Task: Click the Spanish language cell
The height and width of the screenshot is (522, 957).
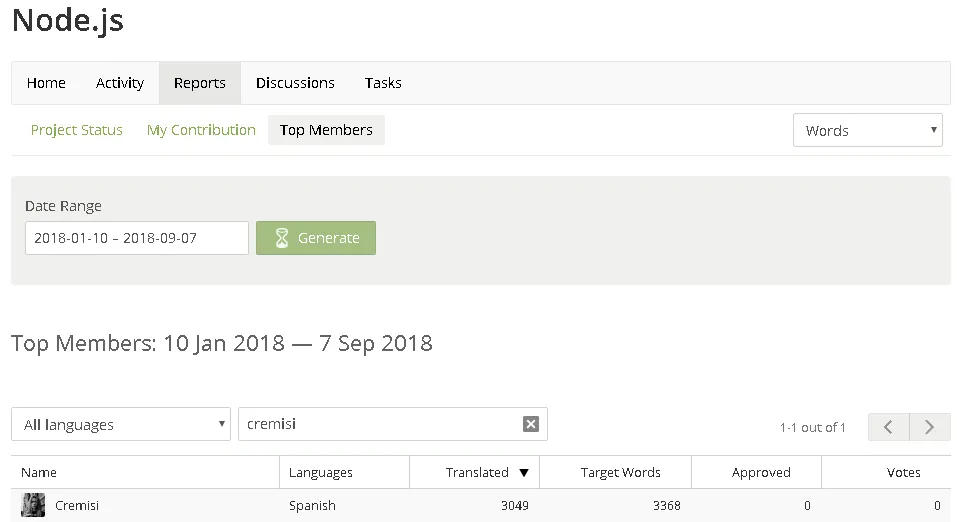Action: click(x=312, y=506)
